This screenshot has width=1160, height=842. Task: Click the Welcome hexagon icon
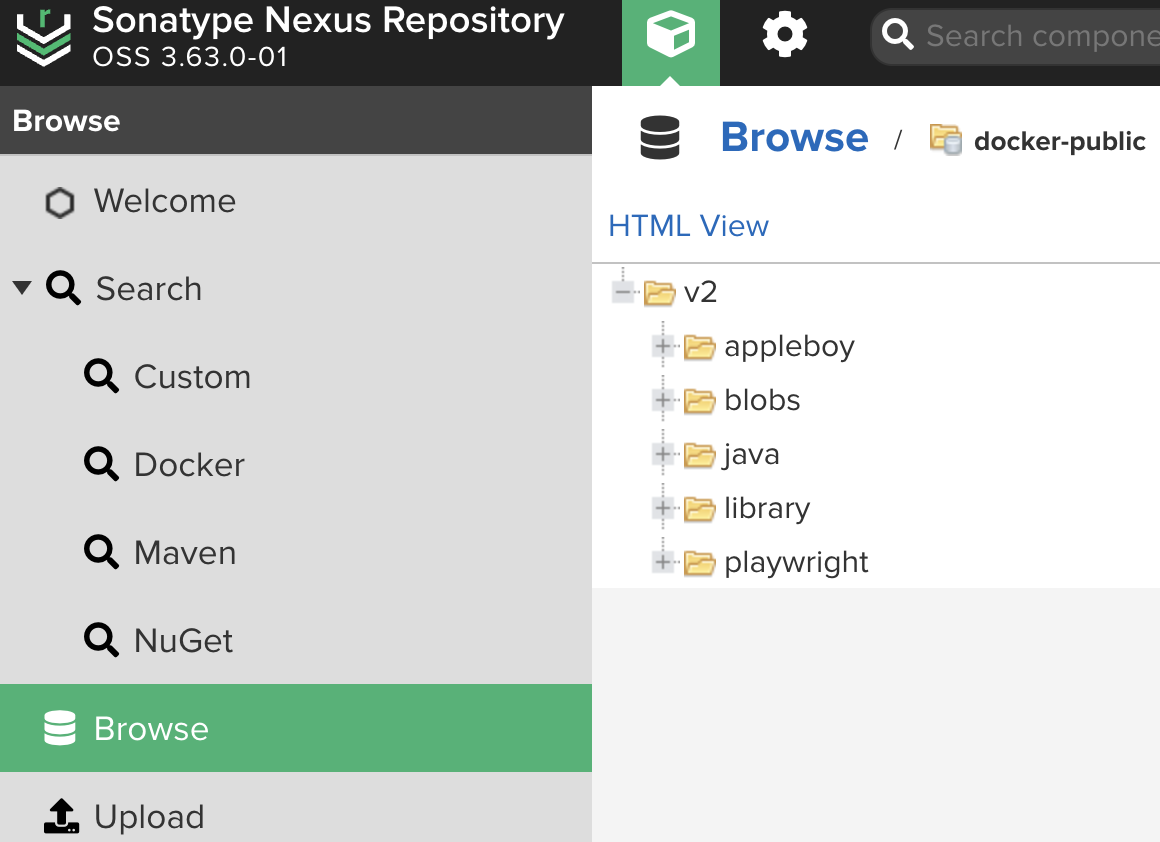click(60, 202)
